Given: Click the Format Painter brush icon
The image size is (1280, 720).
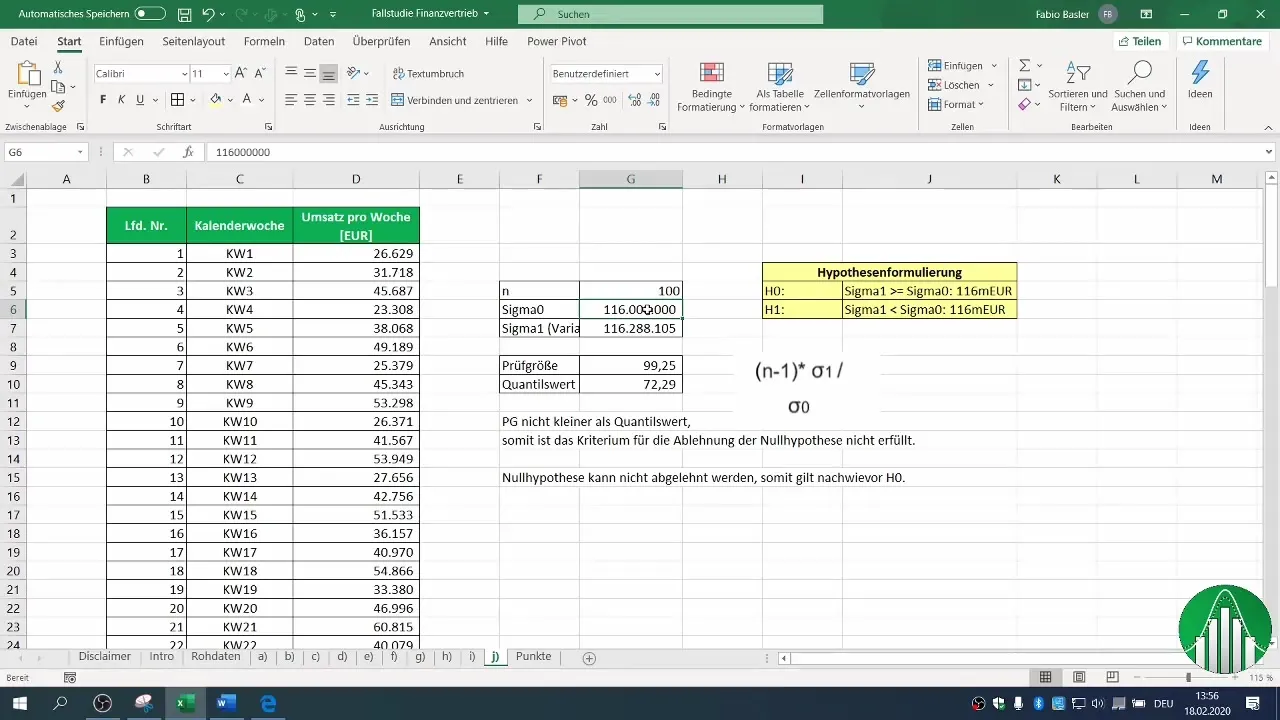Looking at the screenshot, I should pos(58,106).
